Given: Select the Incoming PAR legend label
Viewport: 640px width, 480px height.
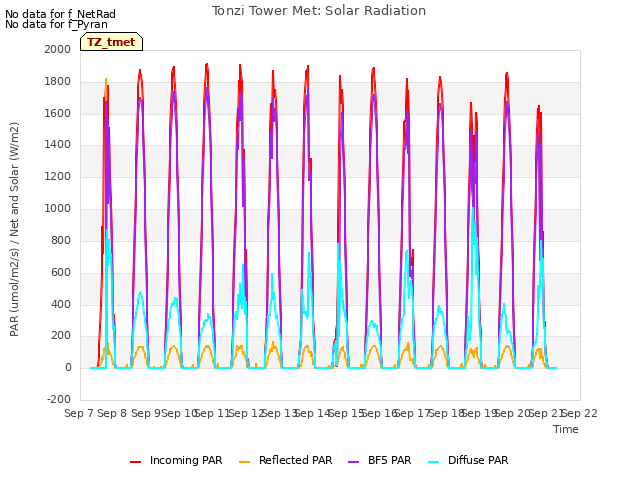Looking at the screenshot, I should click(186, 460).
